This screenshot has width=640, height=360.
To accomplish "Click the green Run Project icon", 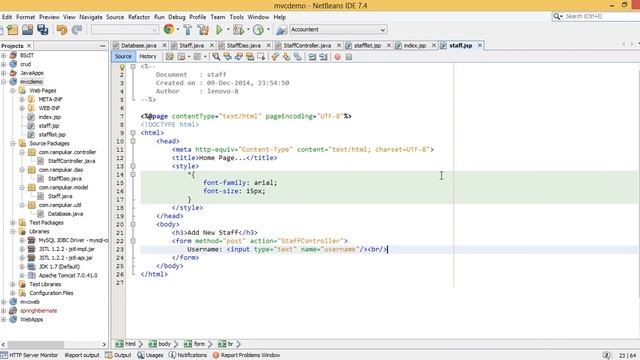I will point(219,30).
